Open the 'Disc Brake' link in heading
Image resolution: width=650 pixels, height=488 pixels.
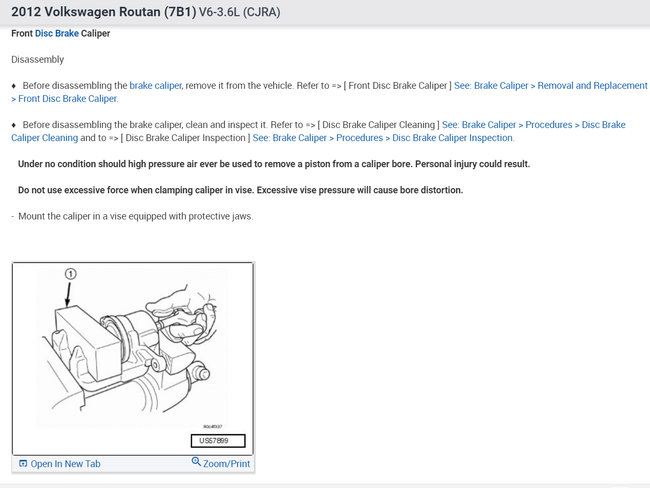click(57, 33)
